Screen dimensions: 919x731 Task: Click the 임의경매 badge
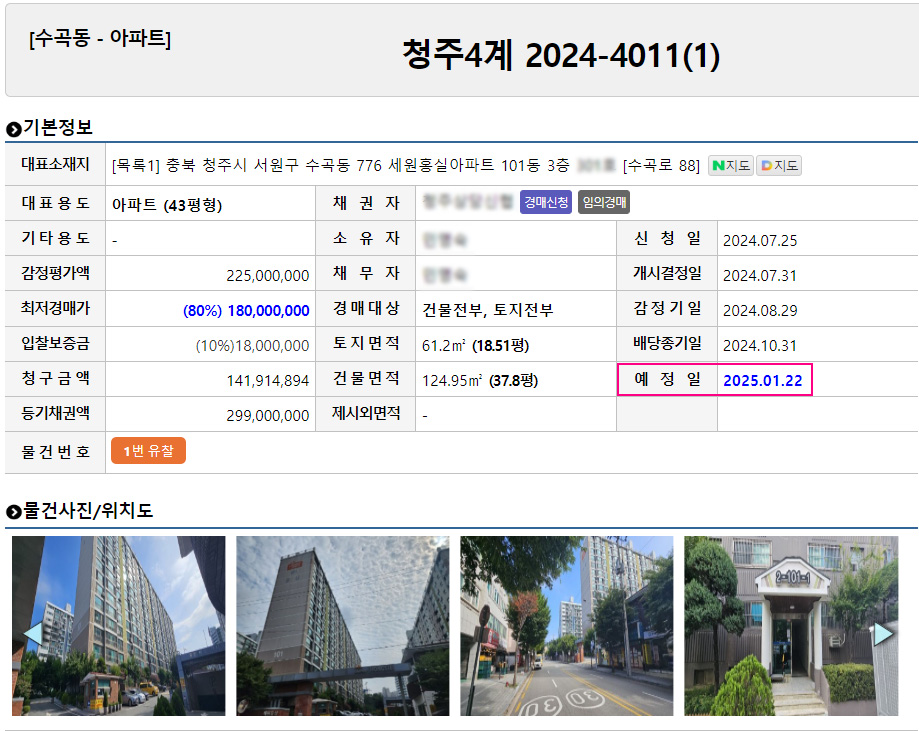pyautogui.click(x=604, y=202)
